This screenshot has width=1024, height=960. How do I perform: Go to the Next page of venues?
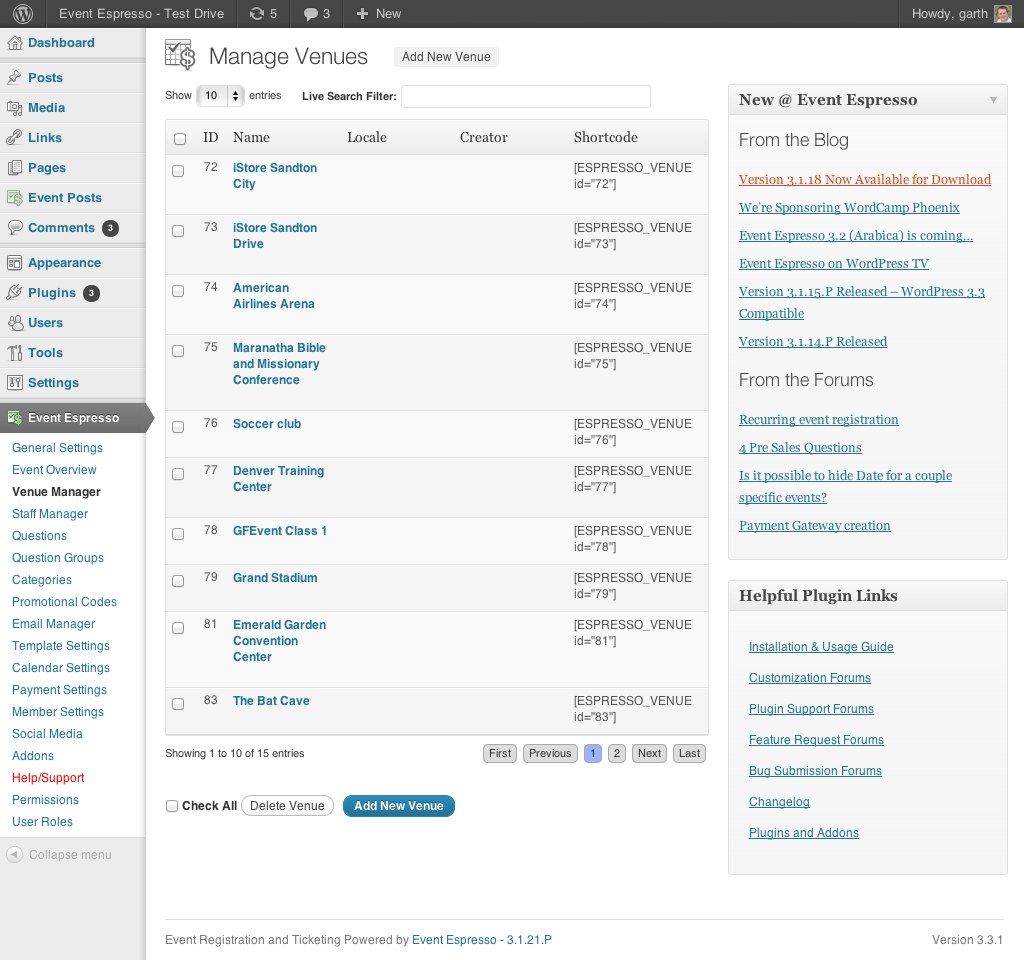[x=649, y=754]
